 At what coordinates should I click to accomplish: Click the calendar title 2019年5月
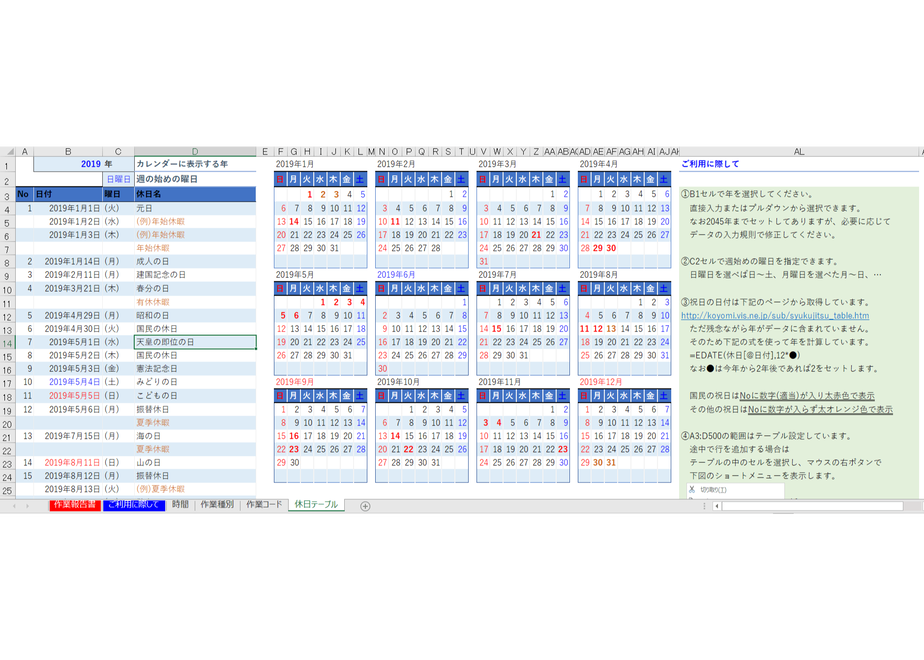pos(295,275)
